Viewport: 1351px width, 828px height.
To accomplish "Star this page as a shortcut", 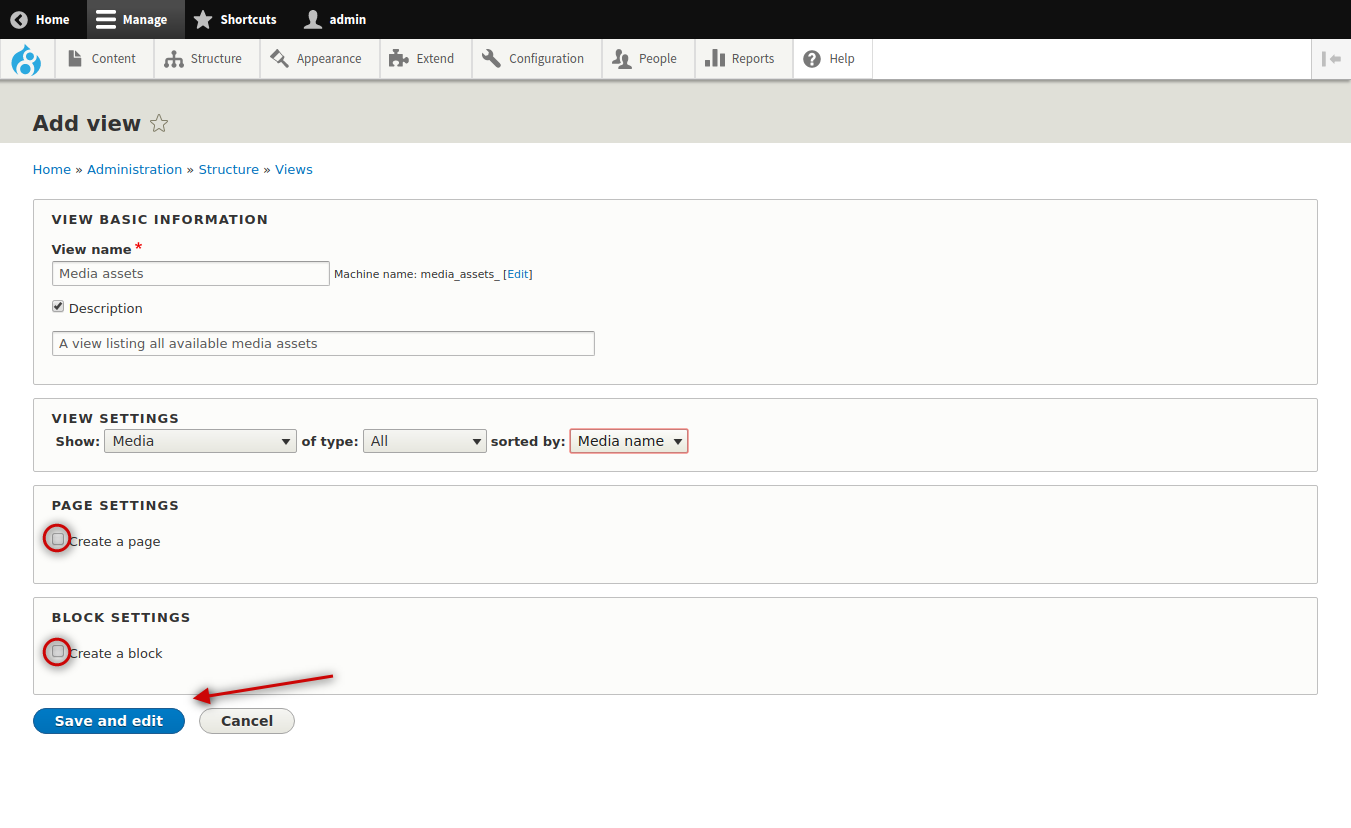I will 159,124.
